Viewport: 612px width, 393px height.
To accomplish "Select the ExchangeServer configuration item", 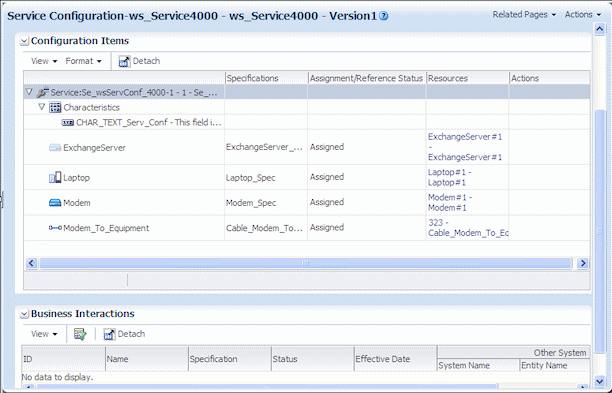I will (x=94, y=148).
